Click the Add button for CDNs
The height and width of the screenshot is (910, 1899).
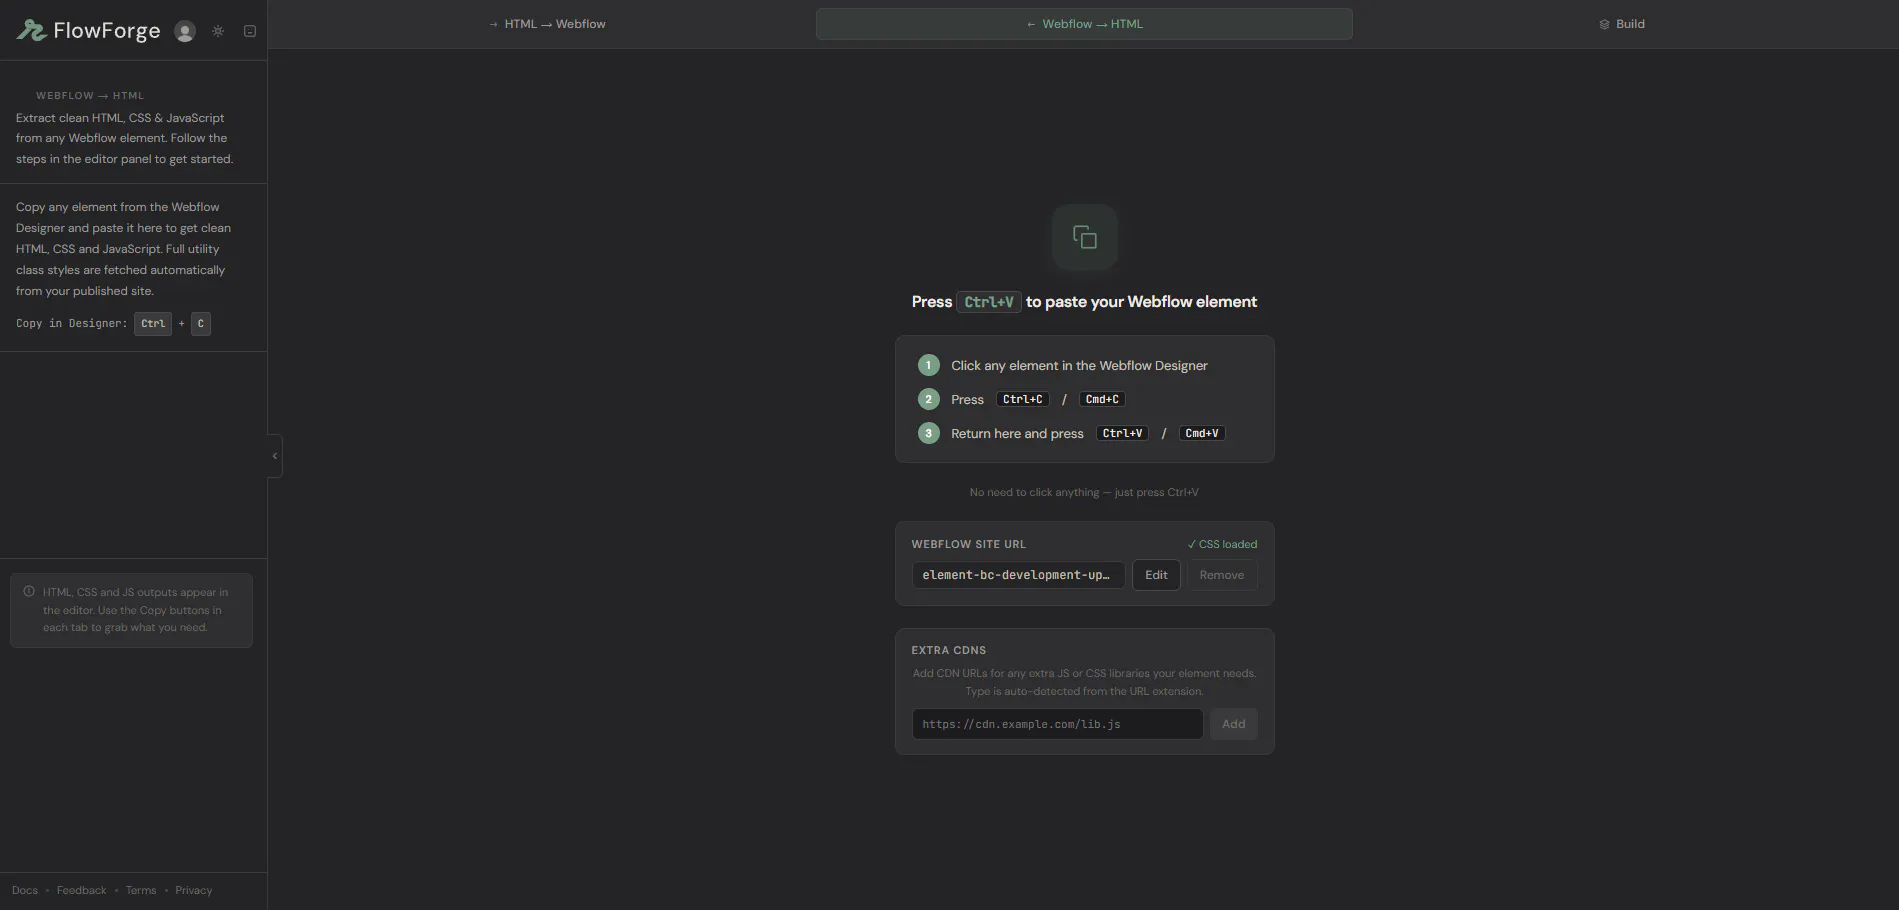[x=1234, y=724]
